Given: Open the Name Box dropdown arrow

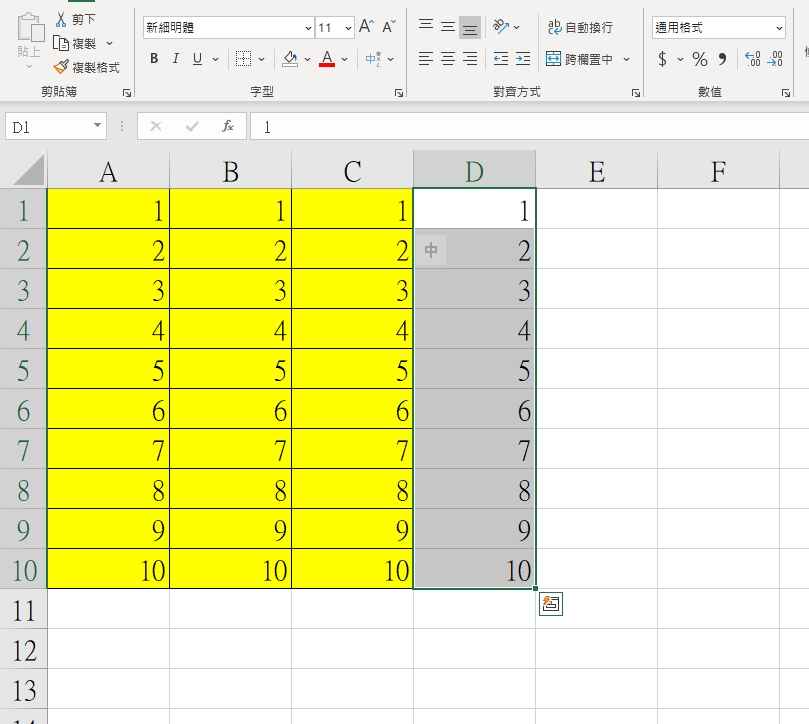Looking at the screenshot, I should click(x=97, y=125).
